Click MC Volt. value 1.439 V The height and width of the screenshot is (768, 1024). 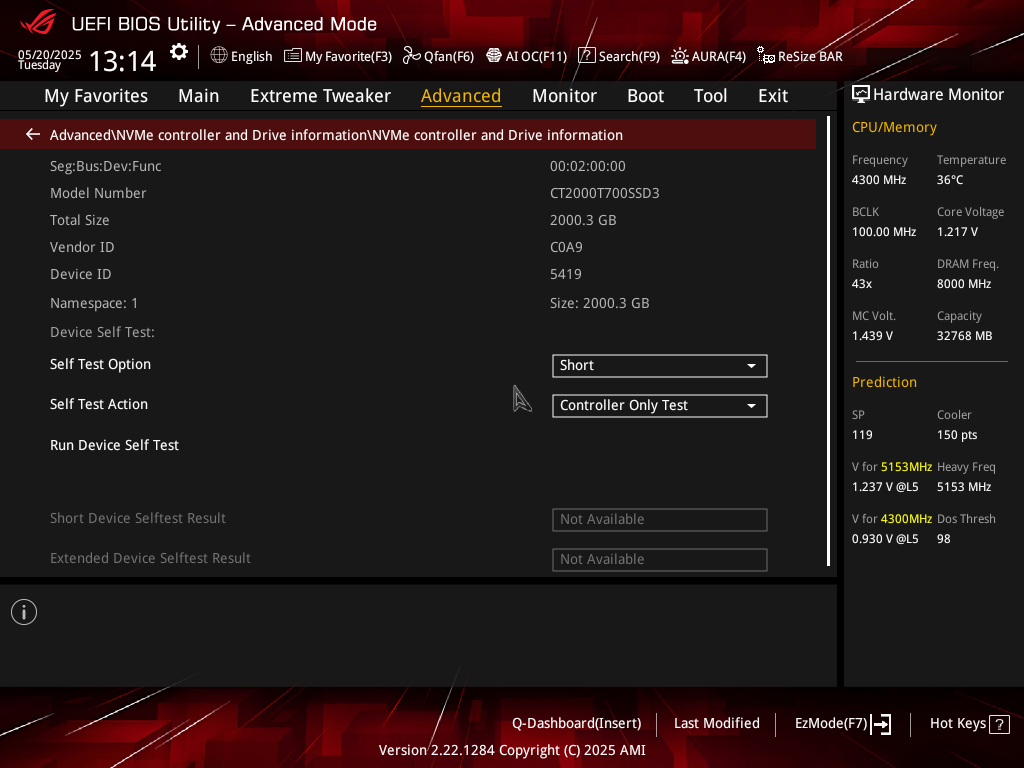click(872, 336)
